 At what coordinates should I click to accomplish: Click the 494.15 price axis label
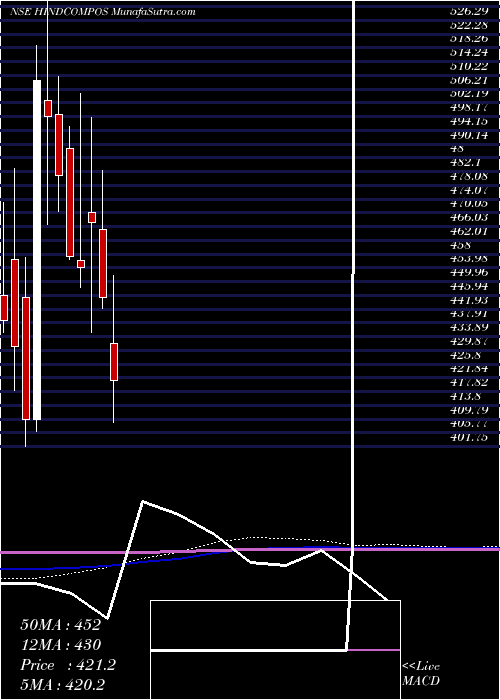468,121
